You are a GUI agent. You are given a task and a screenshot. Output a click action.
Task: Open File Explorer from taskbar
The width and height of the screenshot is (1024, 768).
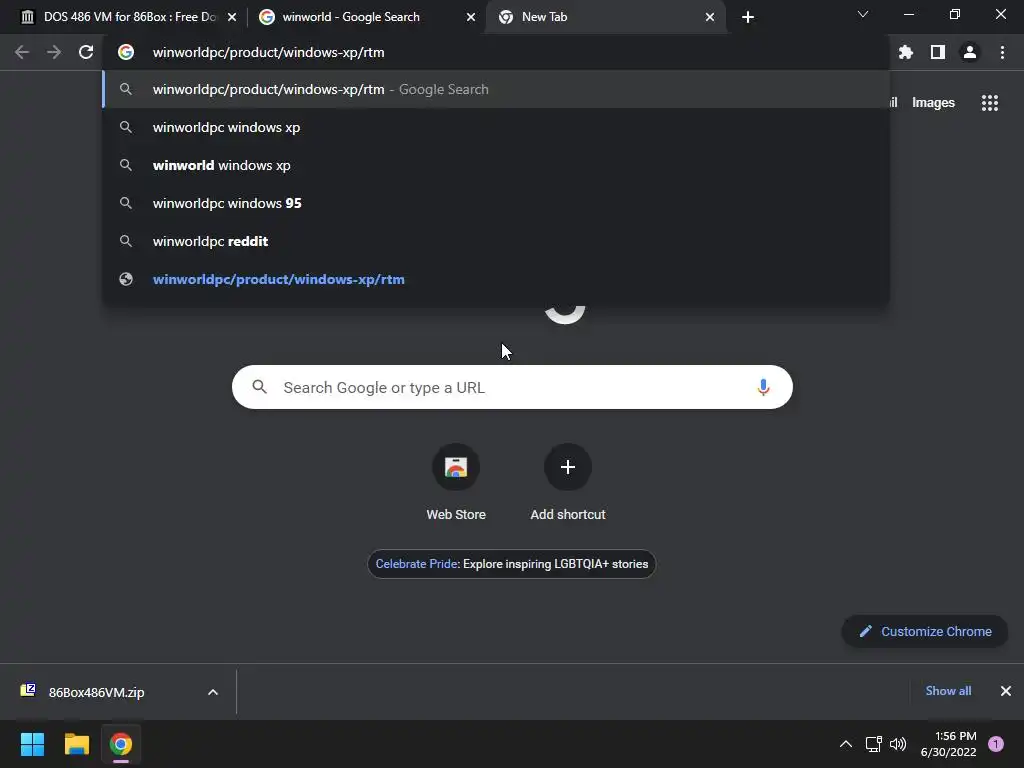pos(77,744)
